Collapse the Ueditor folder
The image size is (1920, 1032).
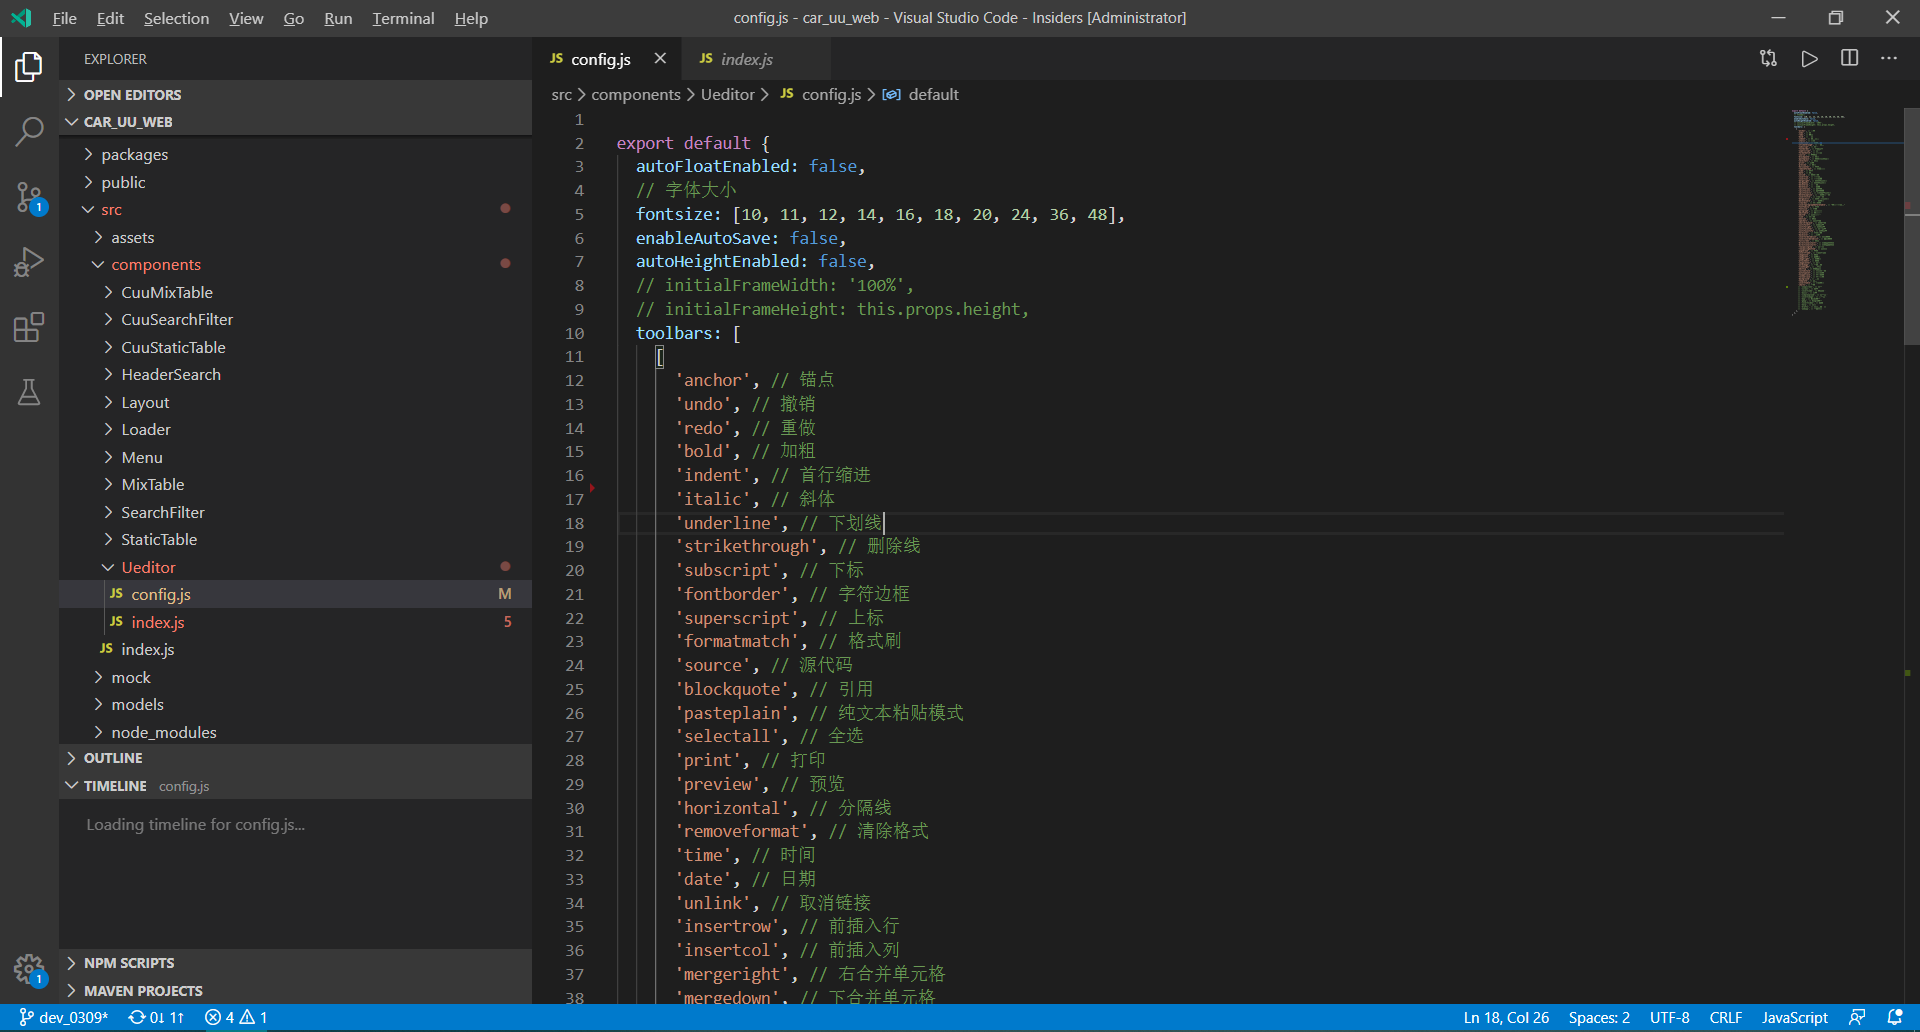click(148, 567)
